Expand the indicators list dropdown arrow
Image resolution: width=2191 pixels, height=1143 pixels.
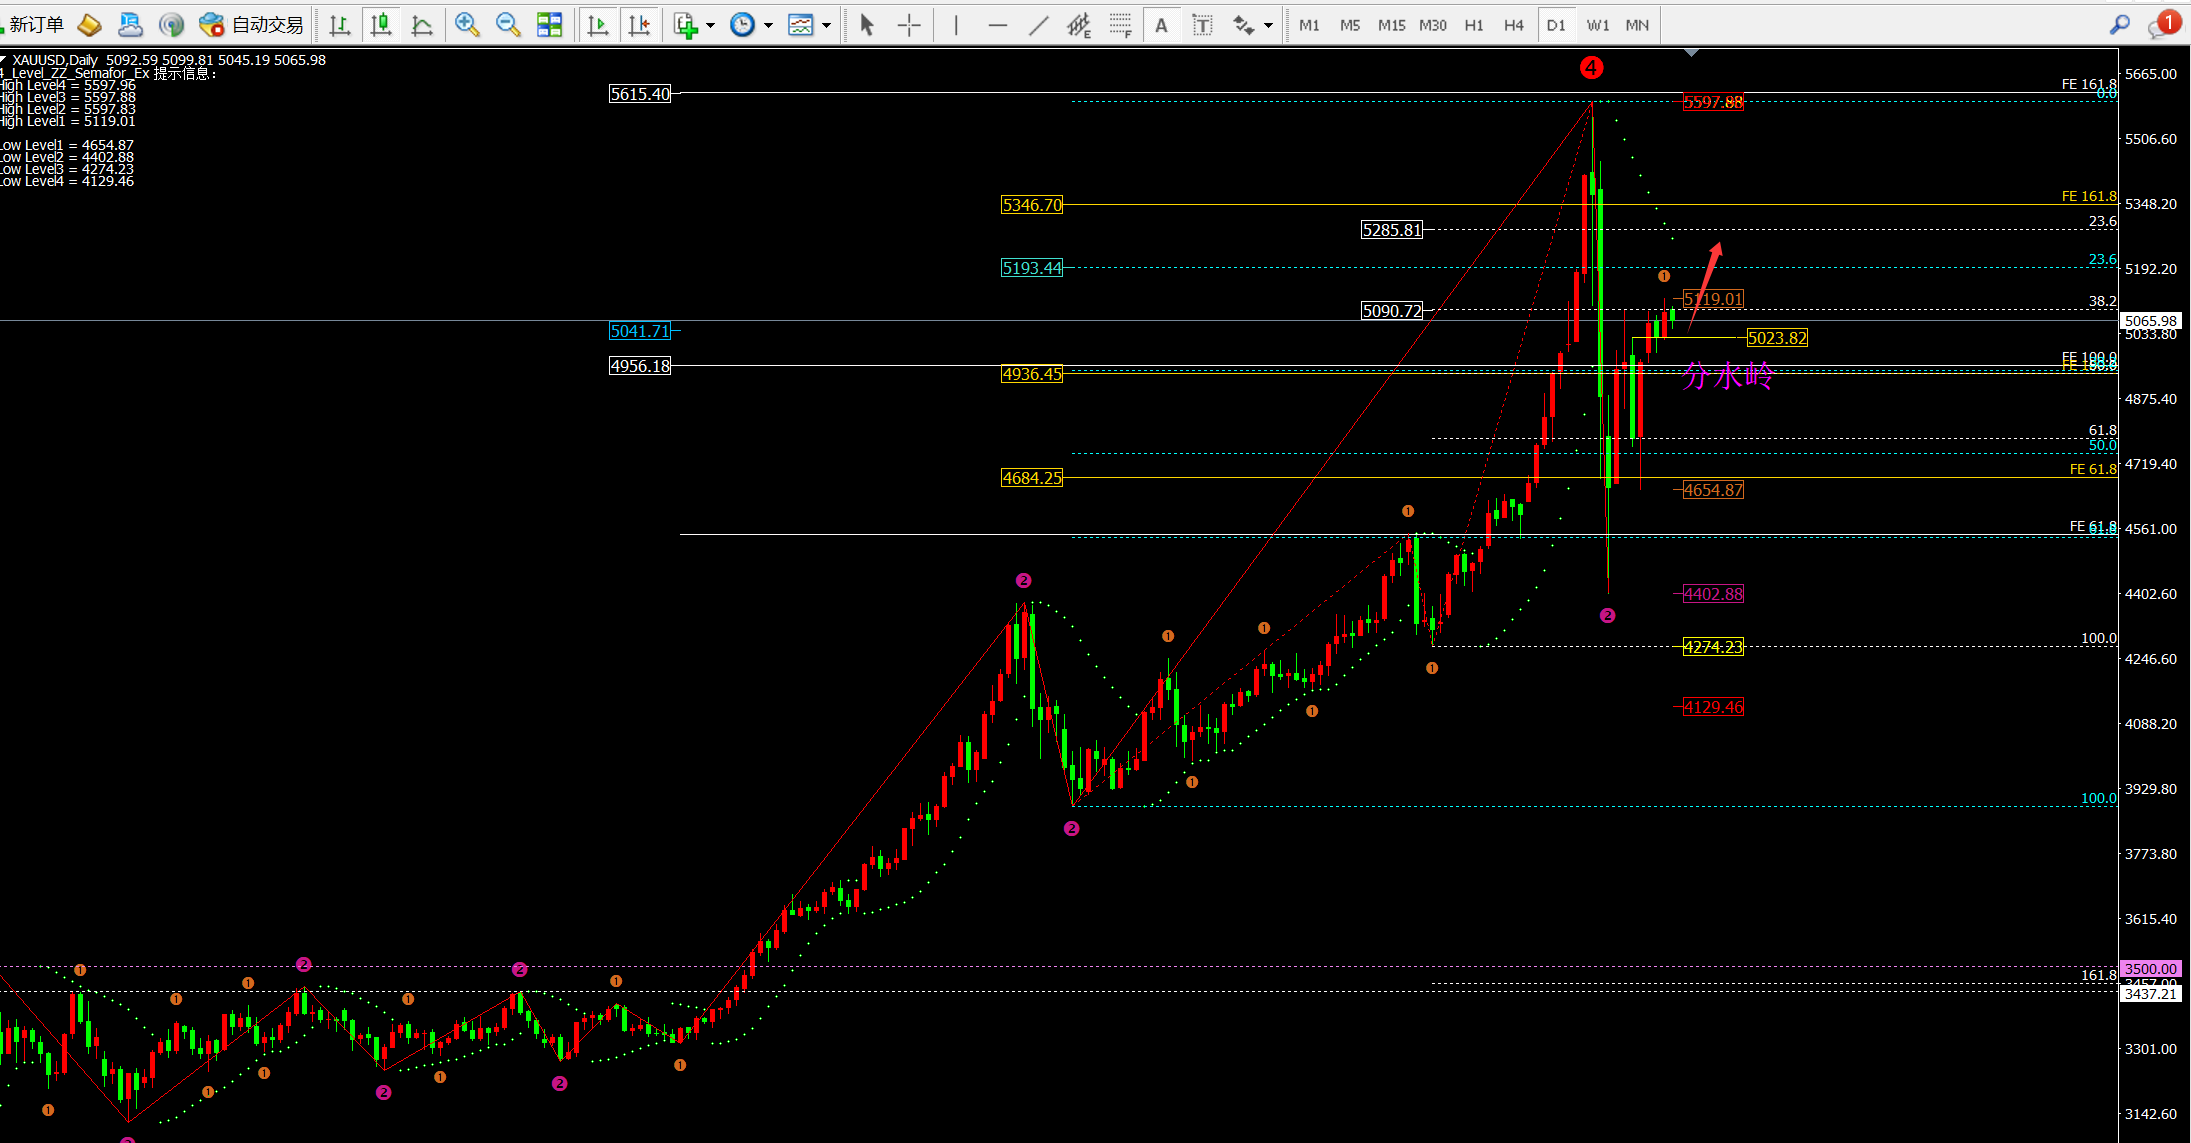tap(710, 25)
